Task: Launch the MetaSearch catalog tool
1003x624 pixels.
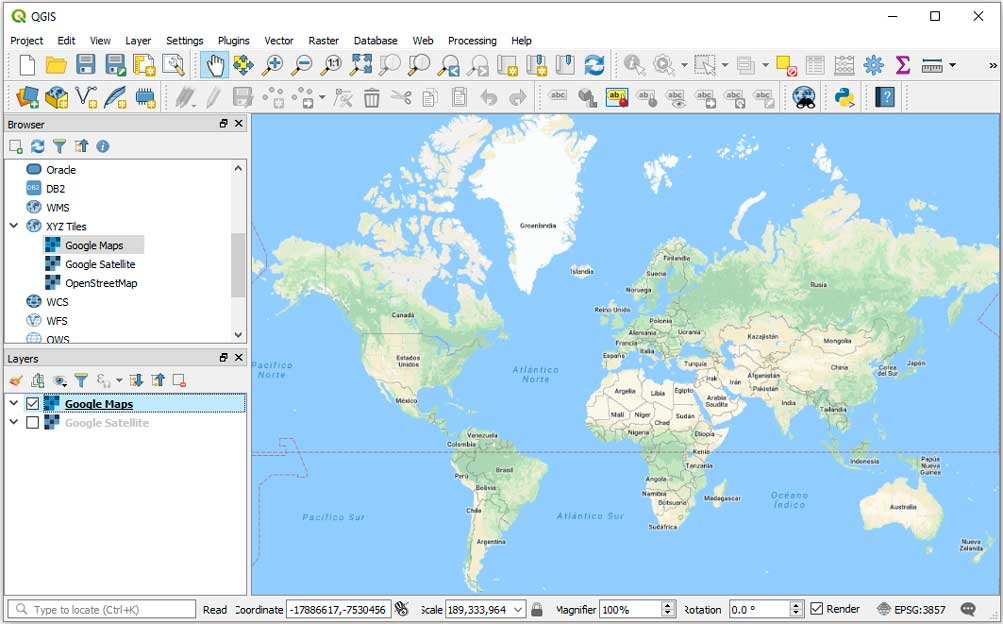Action: (805, 97)
